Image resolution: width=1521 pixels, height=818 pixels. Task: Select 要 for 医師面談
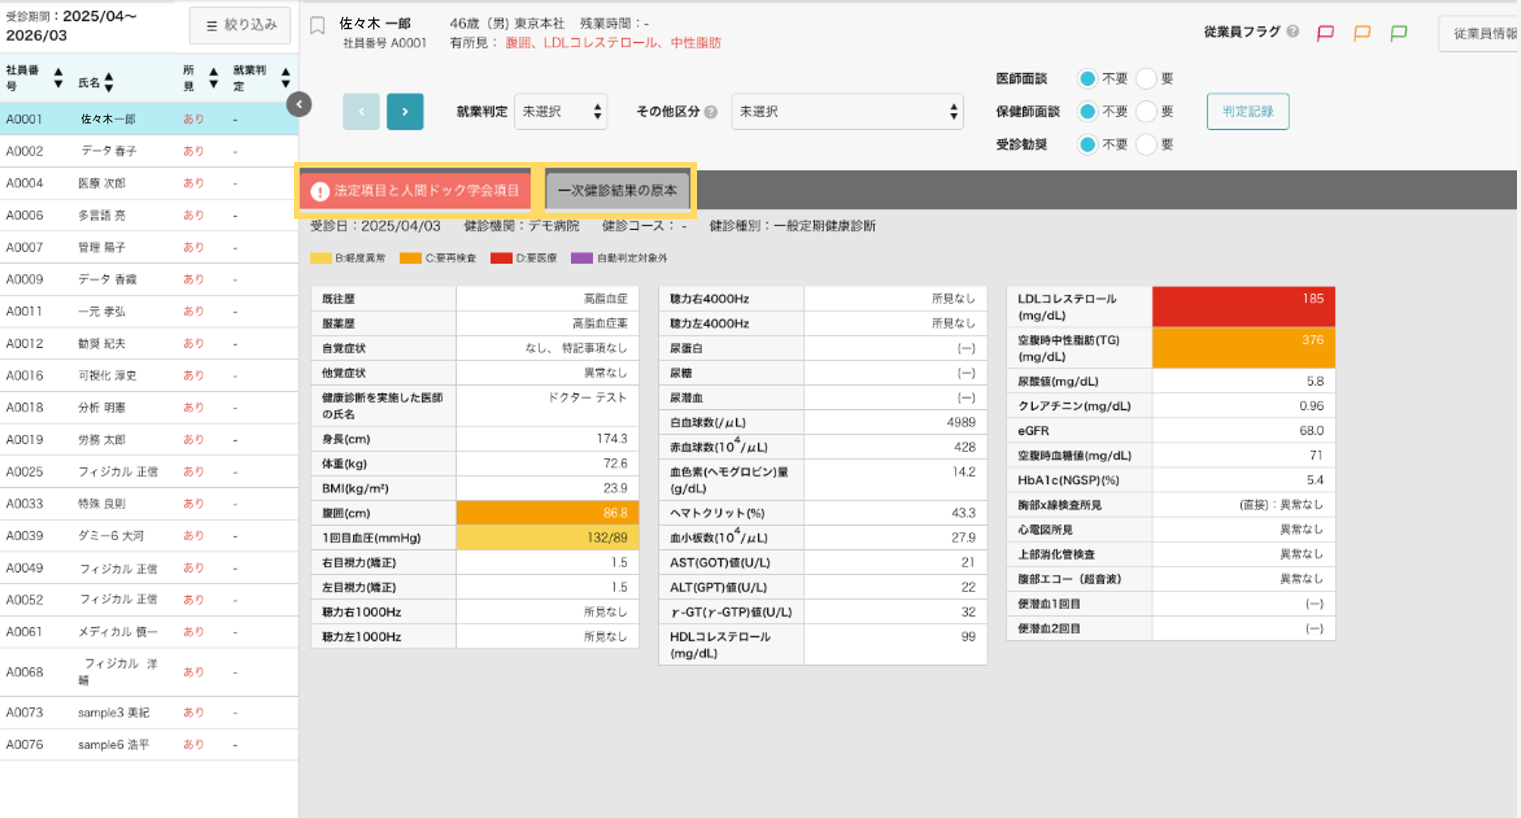(1146, 78)
